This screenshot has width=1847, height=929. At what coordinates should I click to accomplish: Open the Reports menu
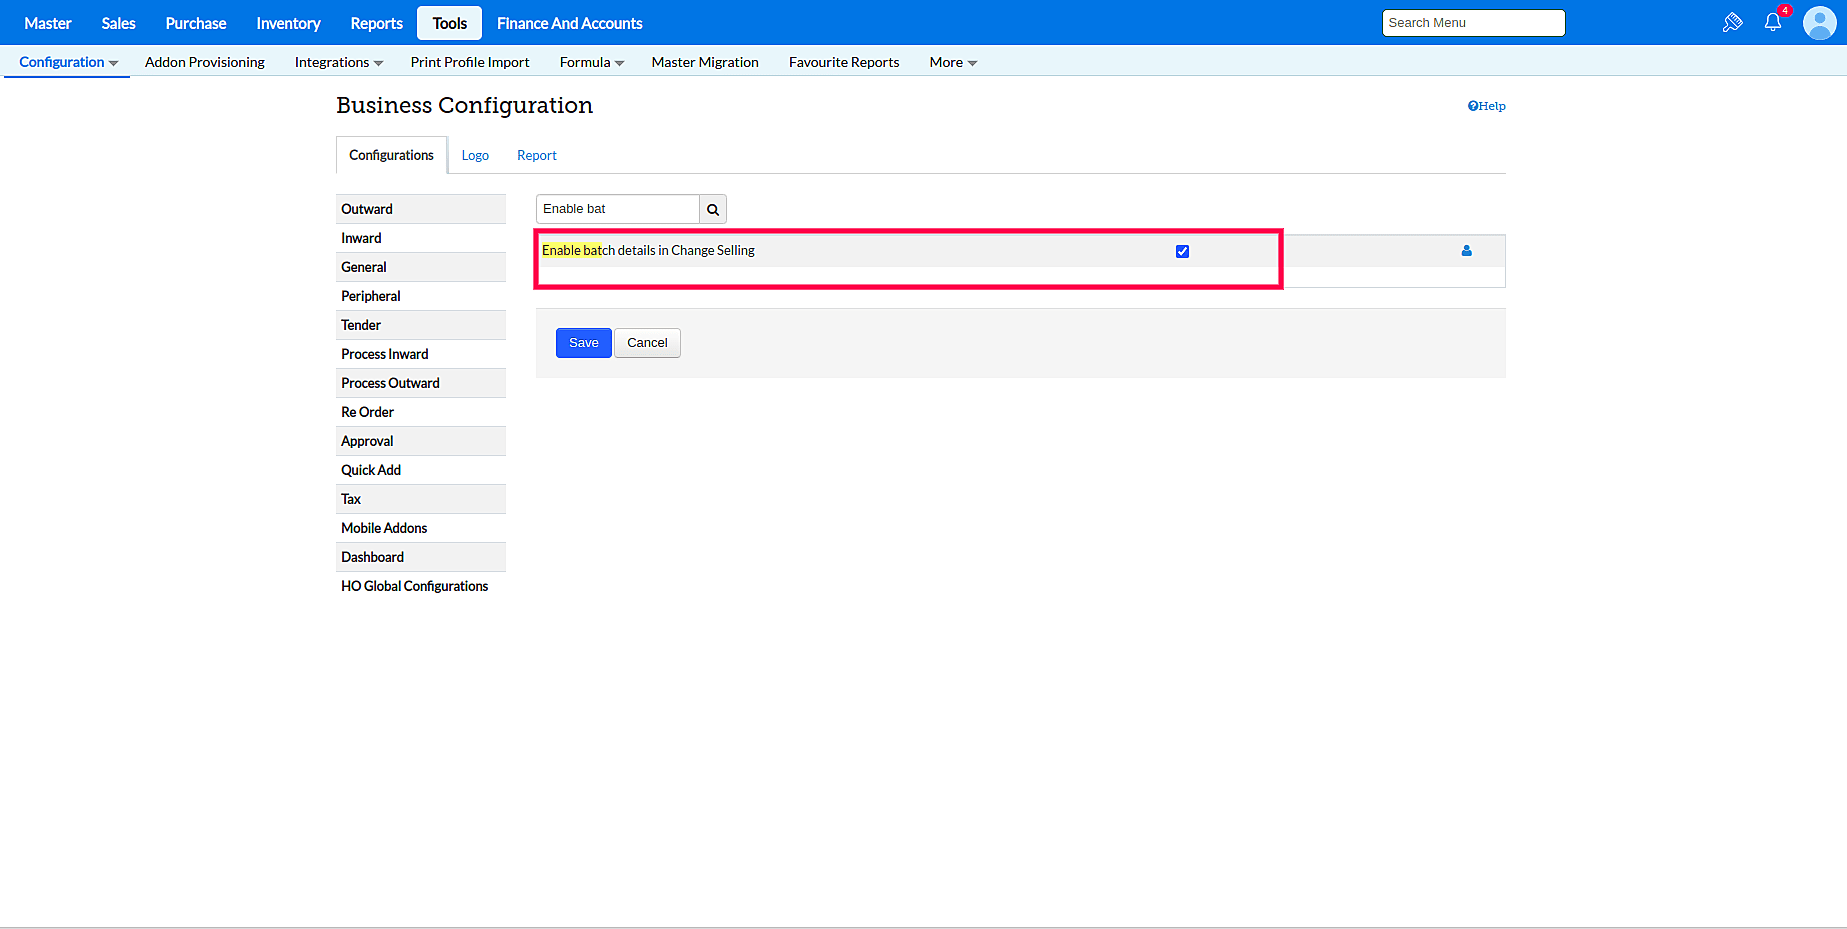(377, 23)
